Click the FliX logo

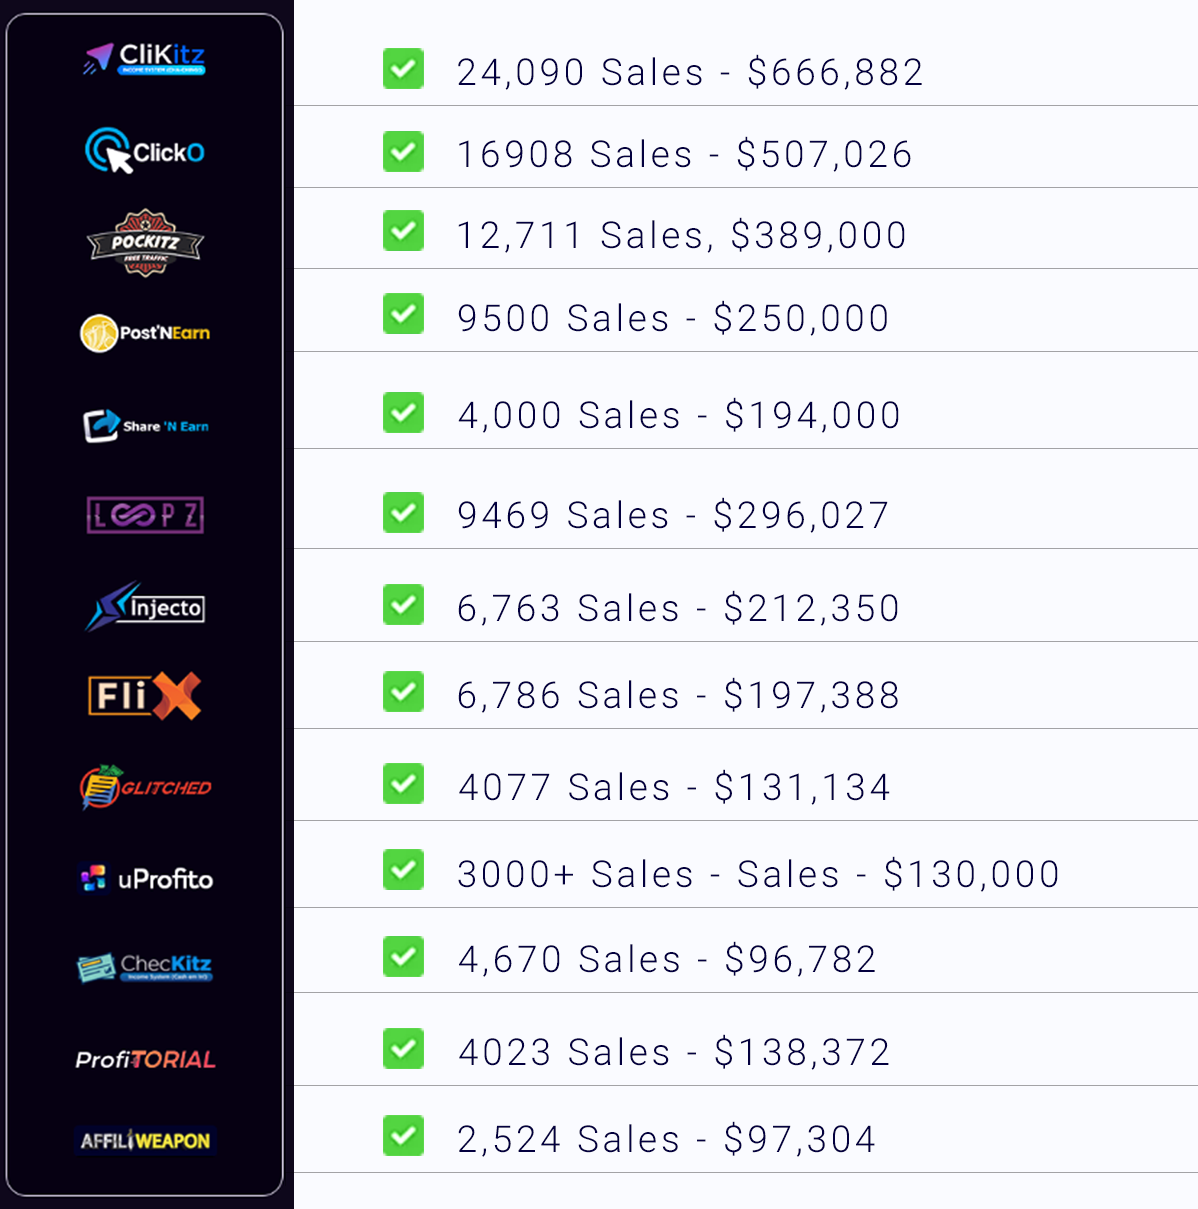[145, 695]
